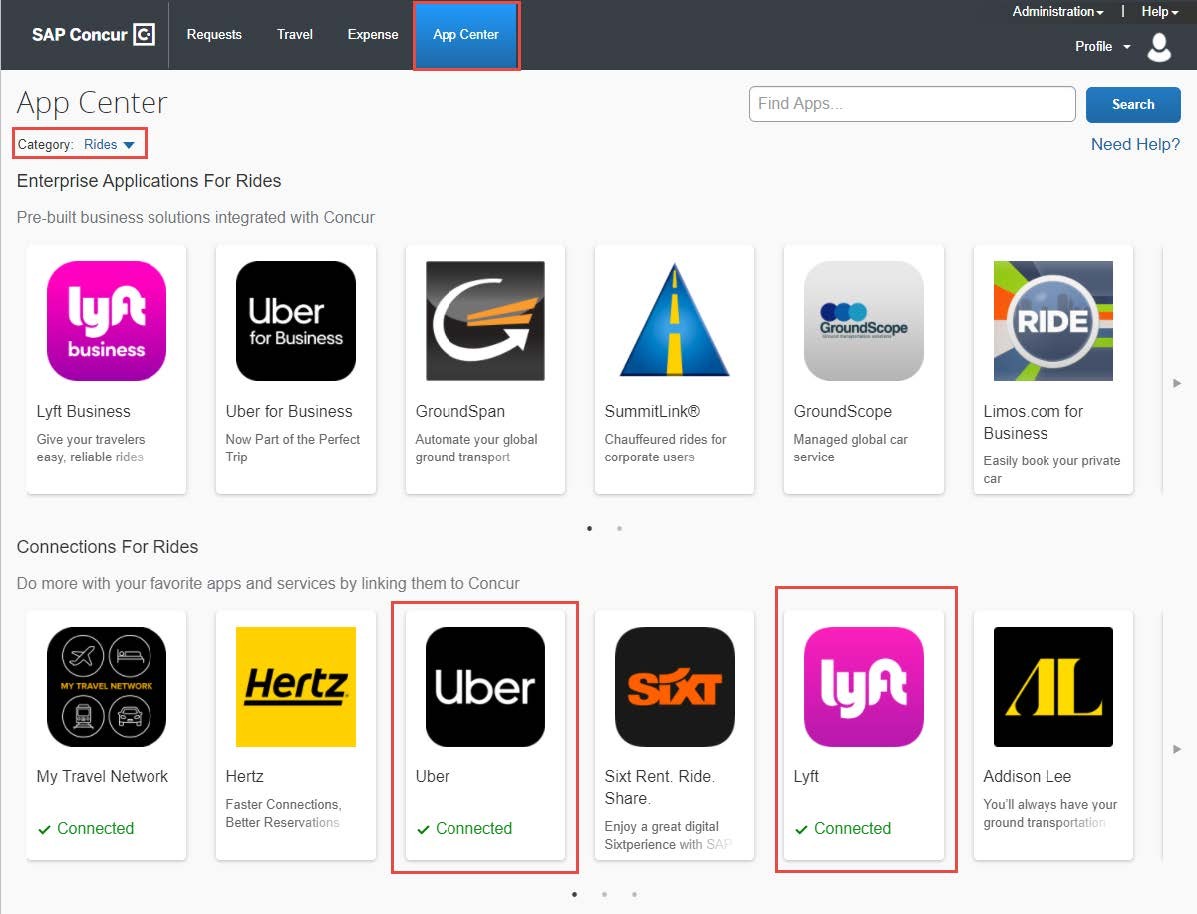The height and width of the screenshot is (914, 1197).
Task: Expand the Category Rides dropdown
Action: [109, 144]
